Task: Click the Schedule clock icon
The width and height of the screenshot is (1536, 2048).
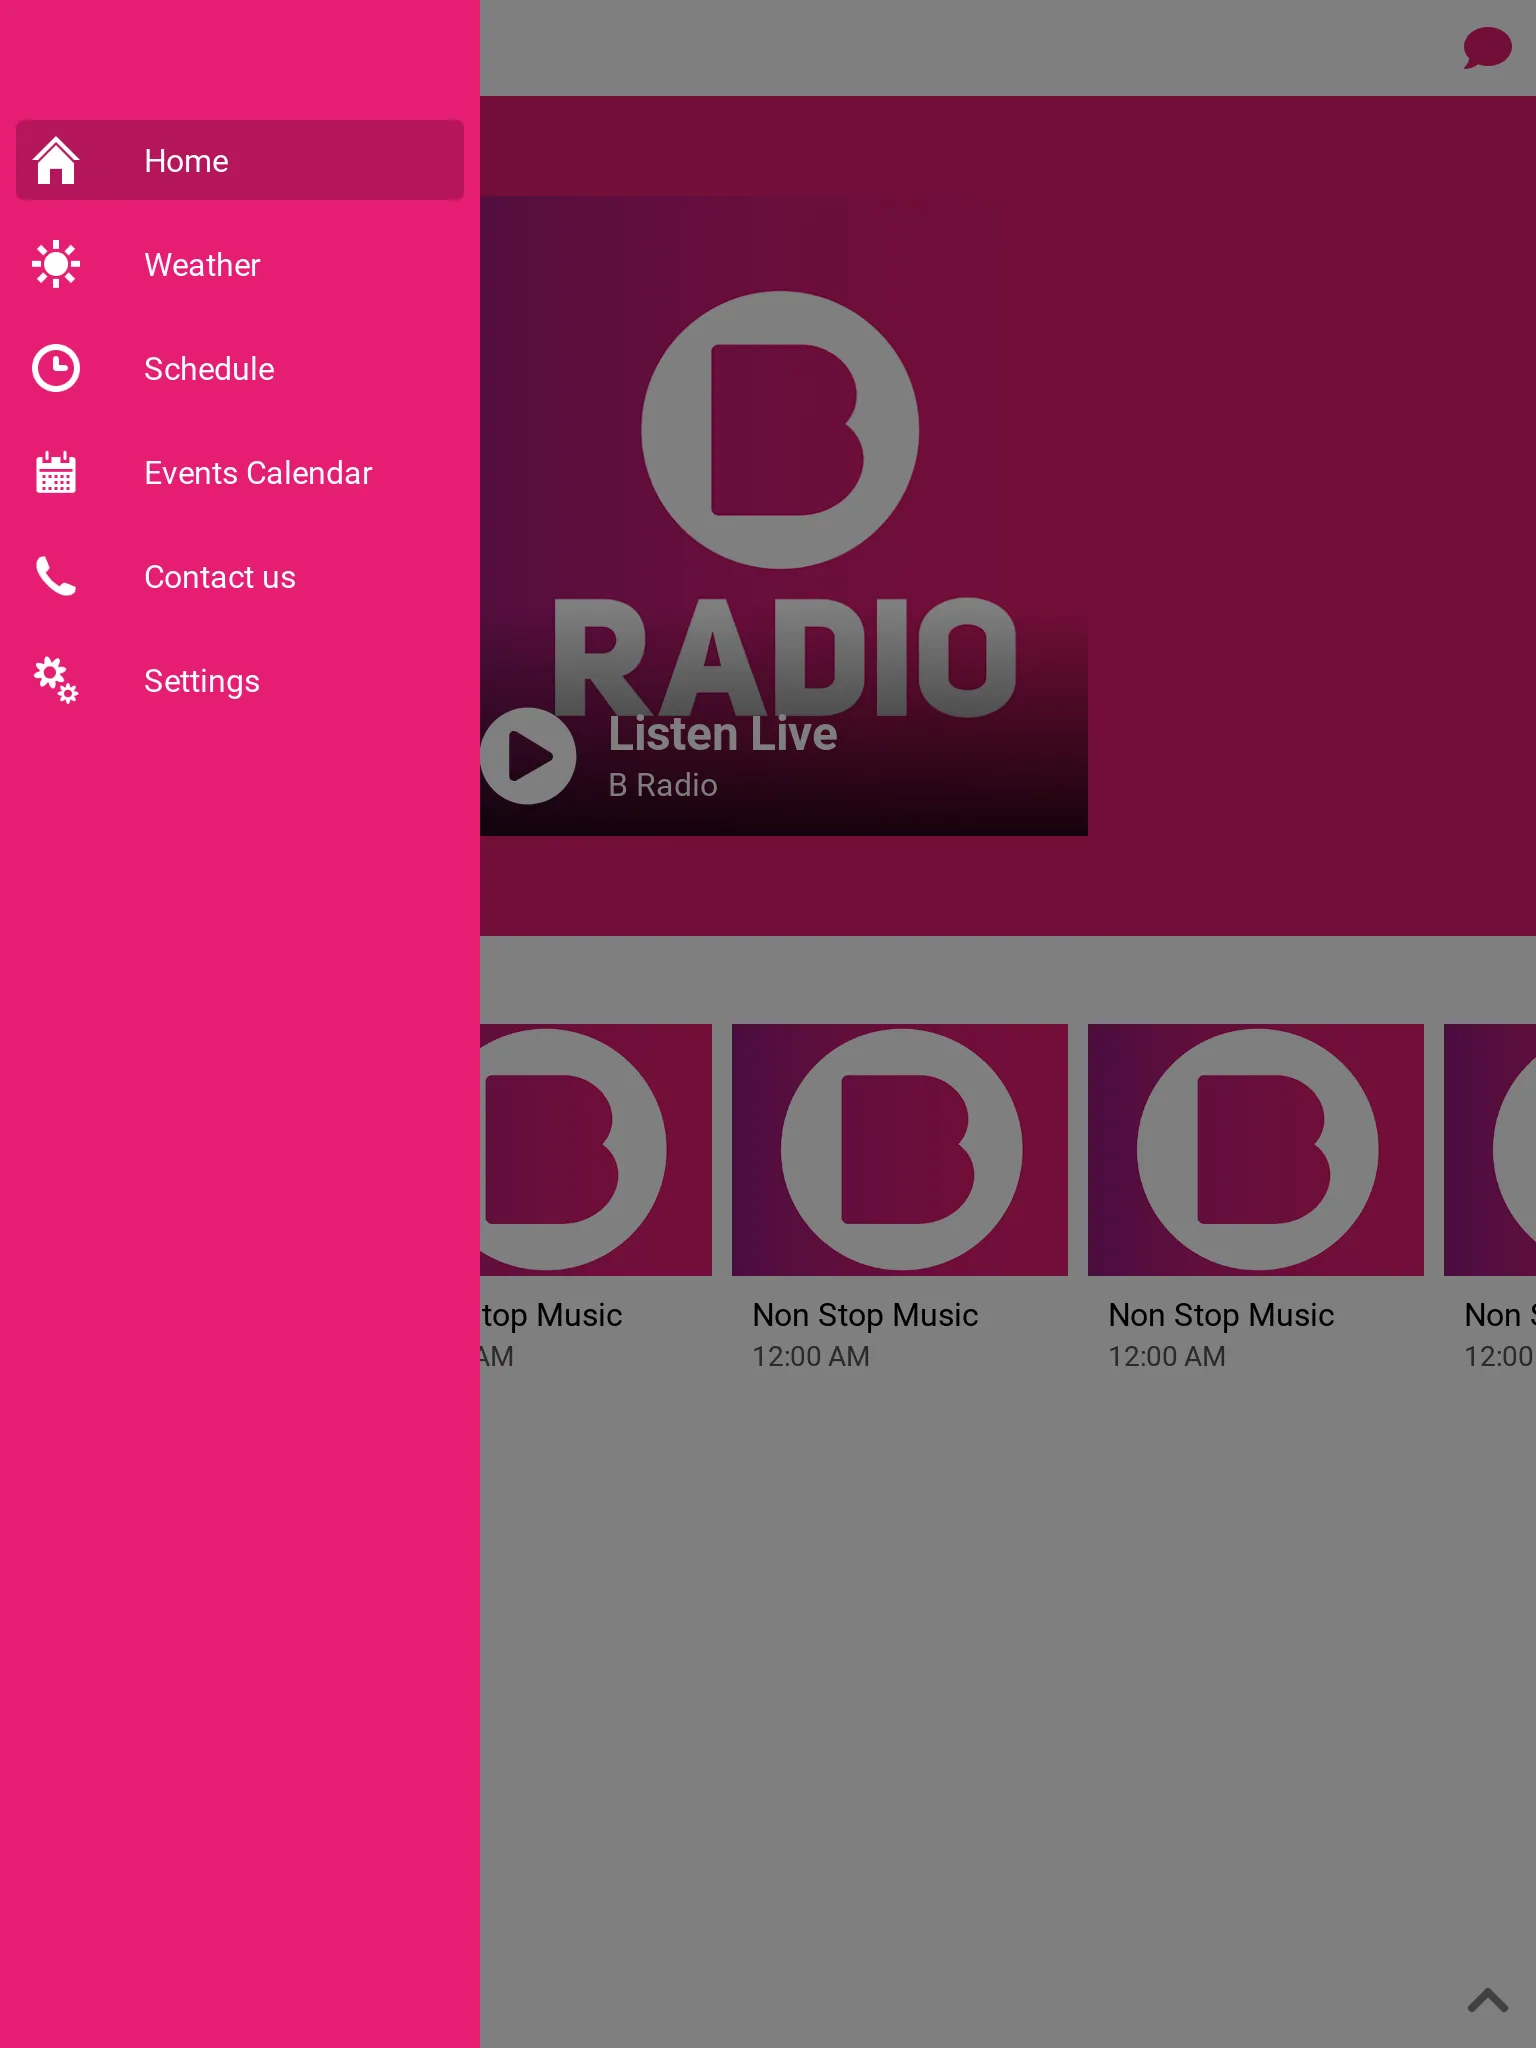Action: [x=56, y=369]
